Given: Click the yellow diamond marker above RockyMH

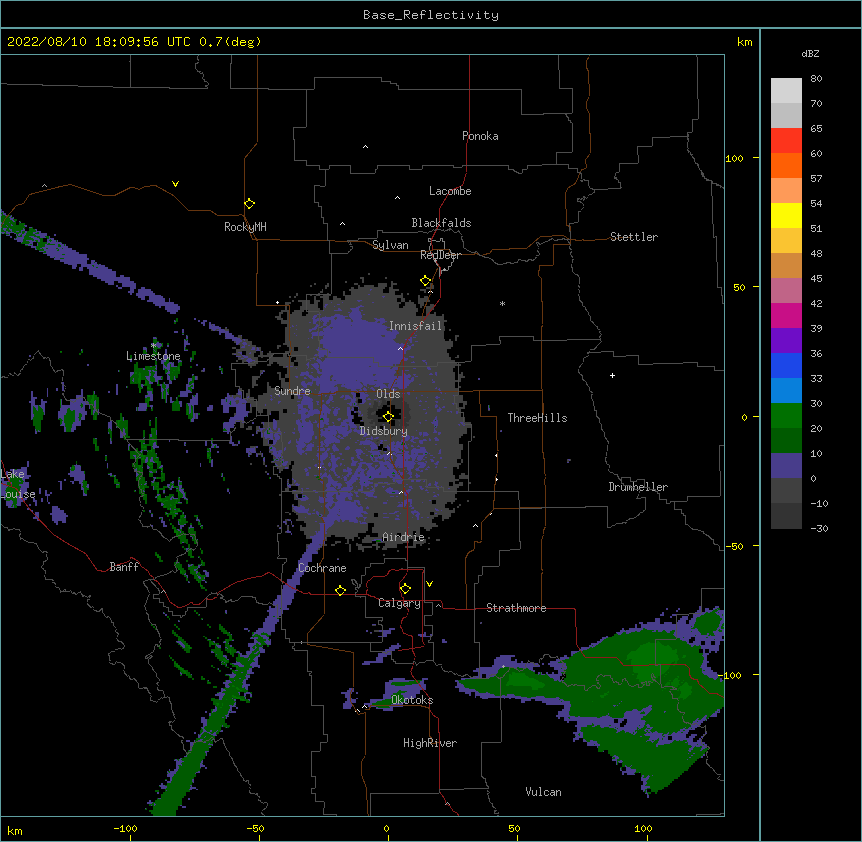Looking at the screenshot, I should coord(249,204).
